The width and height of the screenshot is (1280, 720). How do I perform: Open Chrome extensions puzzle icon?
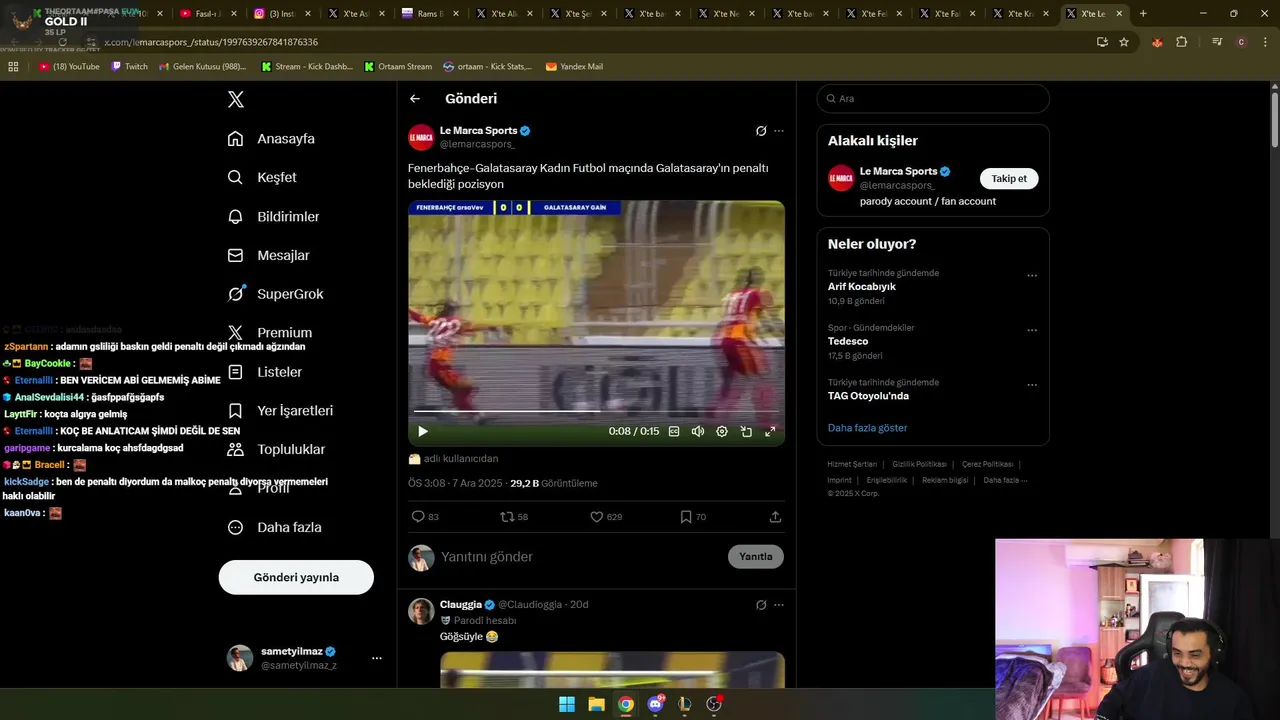(x=1182, y=42)
